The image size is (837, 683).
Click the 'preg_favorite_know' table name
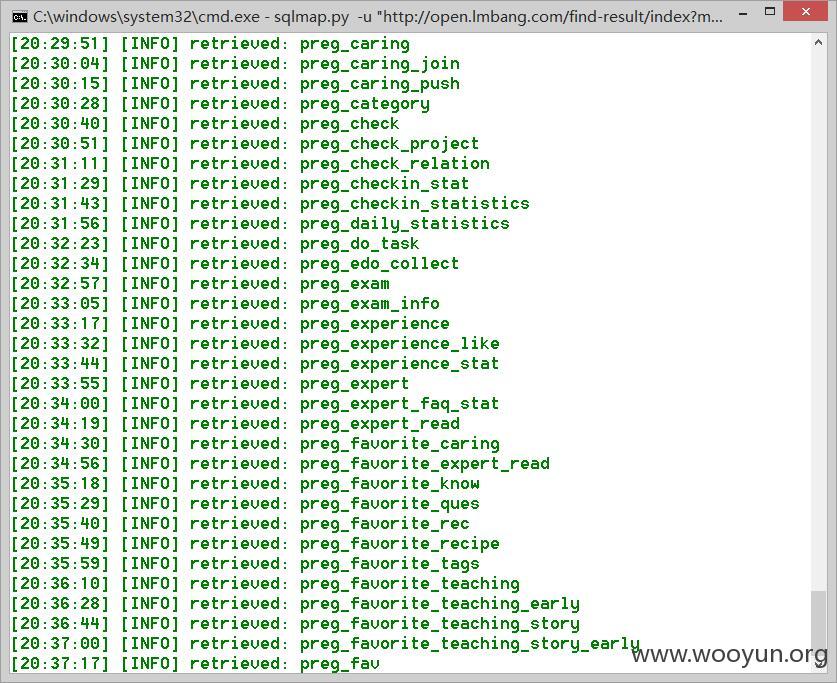[x=390, y=485]
